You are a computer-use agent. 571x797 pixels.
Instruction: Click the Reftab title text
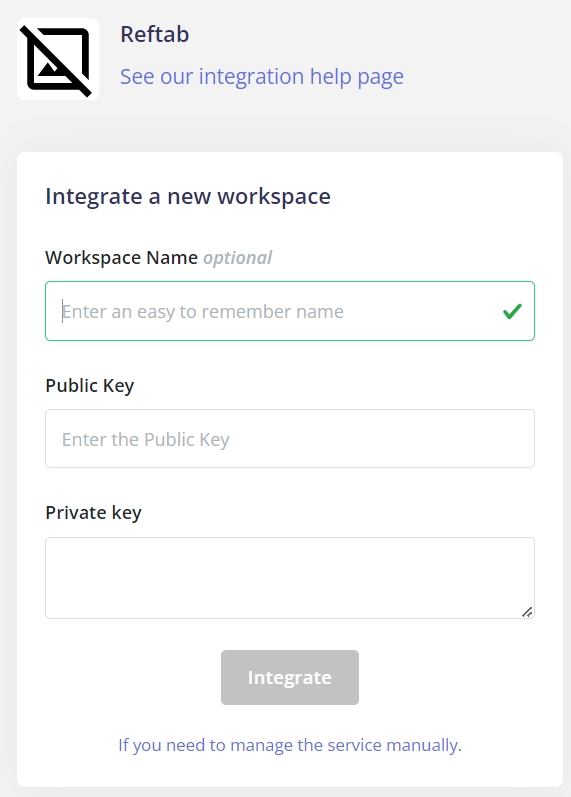tap(155, 35)
